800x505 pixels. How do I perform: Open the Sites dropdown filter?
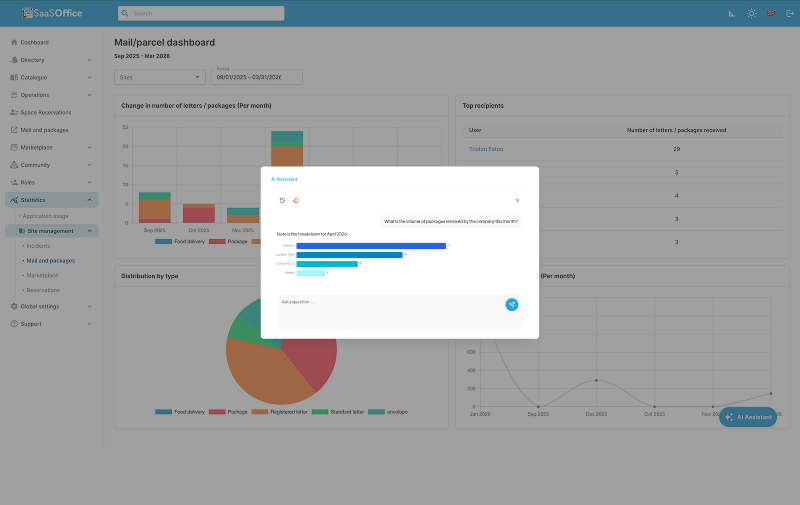(x=160, y=78)
